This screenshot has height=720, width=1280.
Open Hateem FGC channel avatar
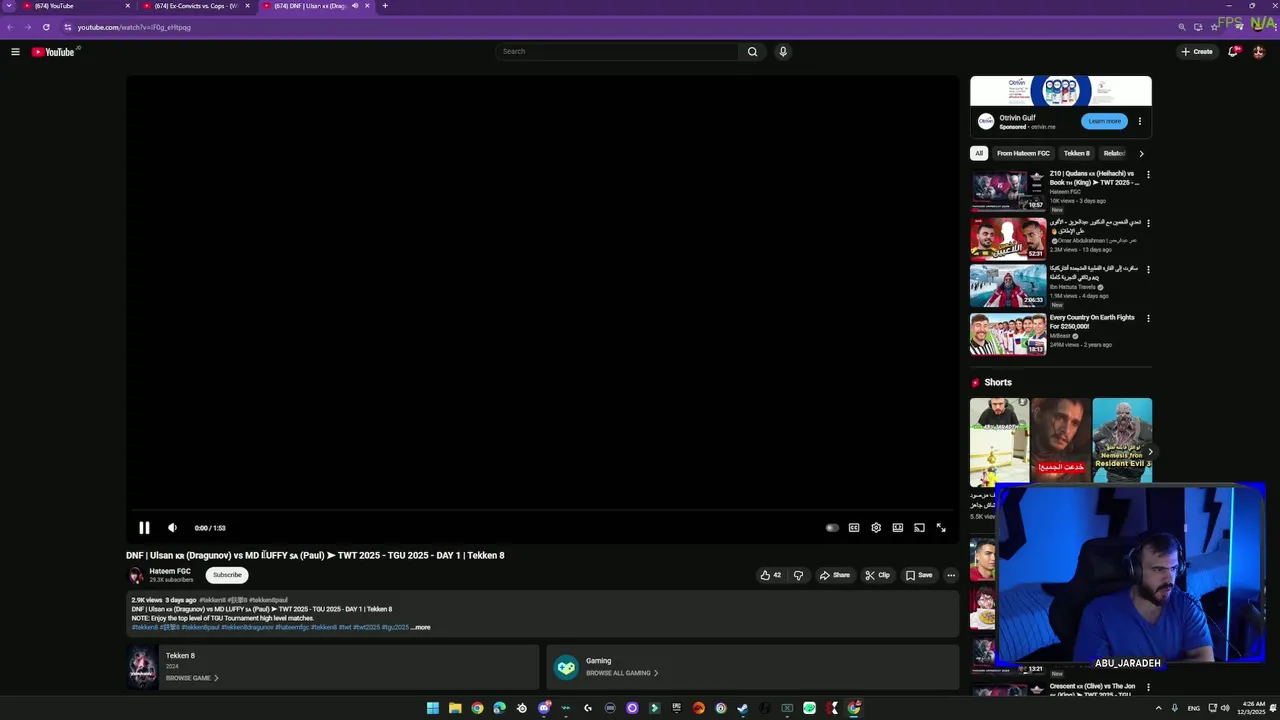[x=136, y=575]
